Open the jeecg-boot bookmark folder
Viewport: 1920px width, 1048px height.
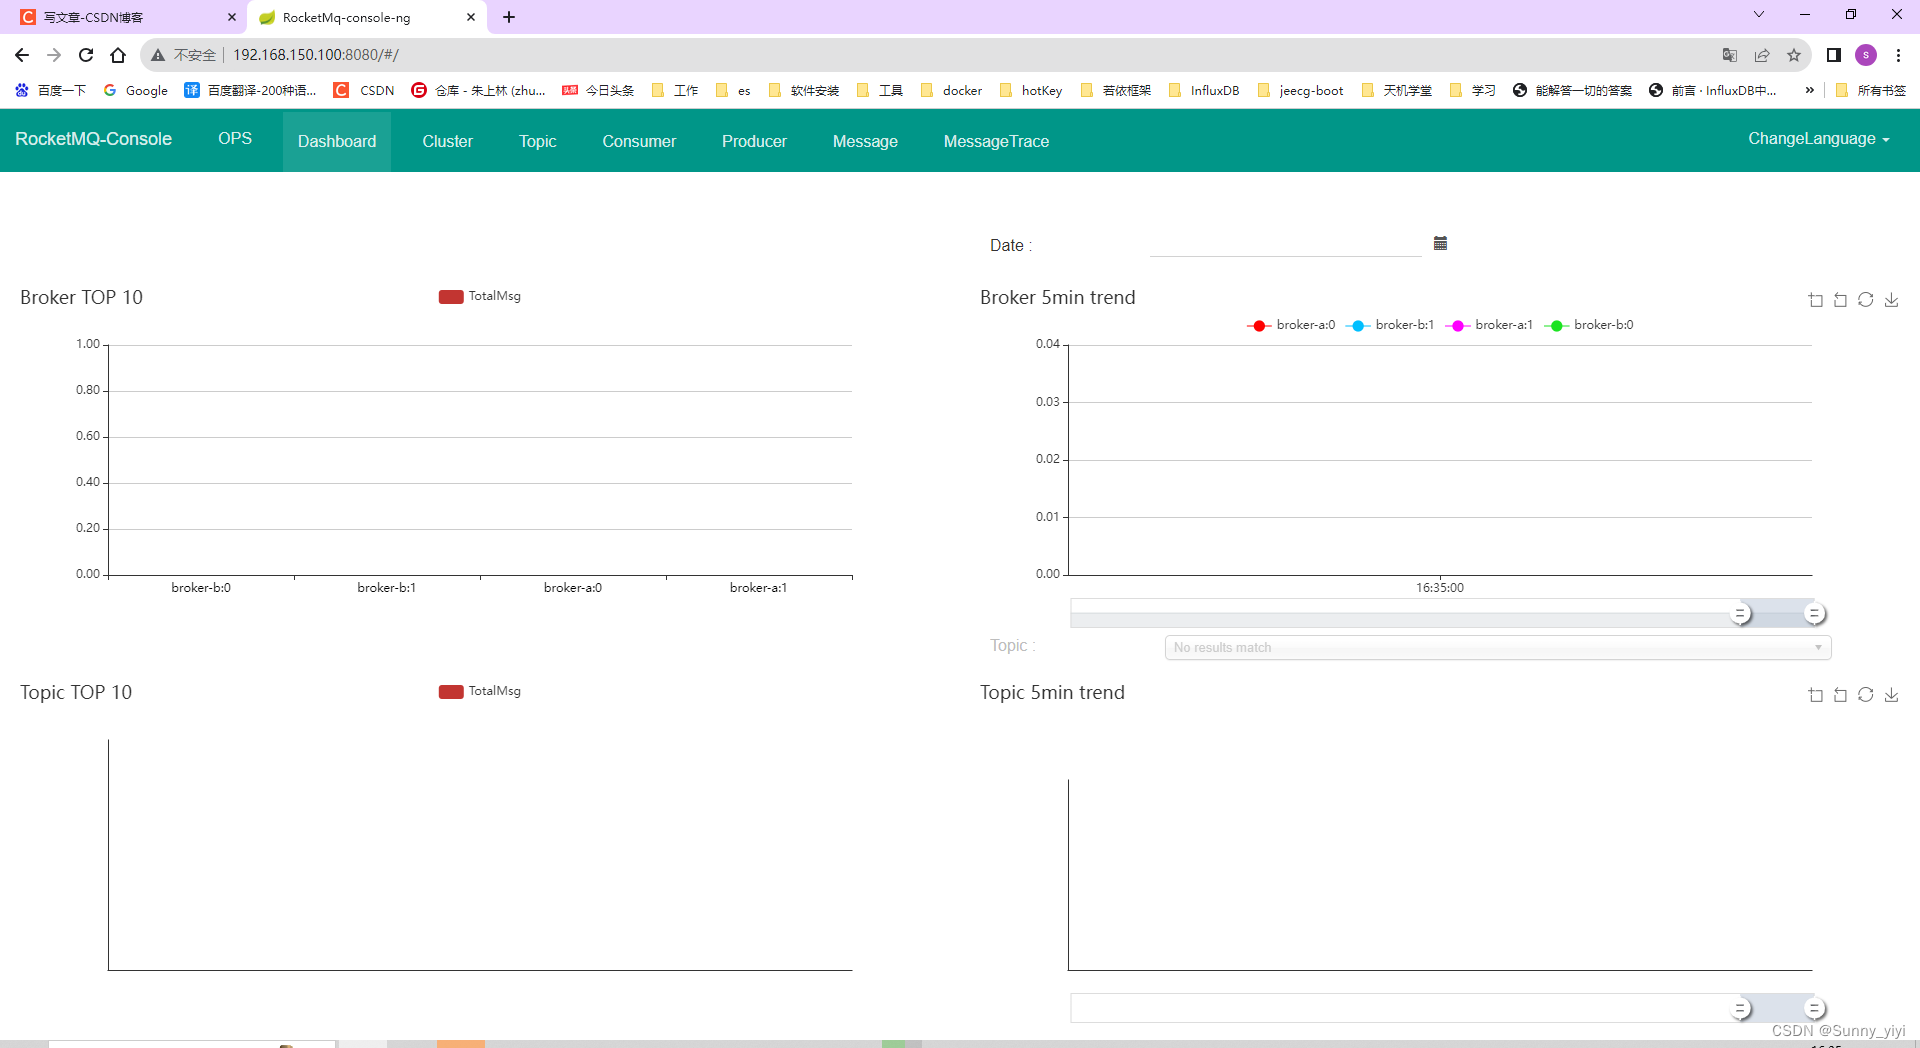tap(1300, 90)
